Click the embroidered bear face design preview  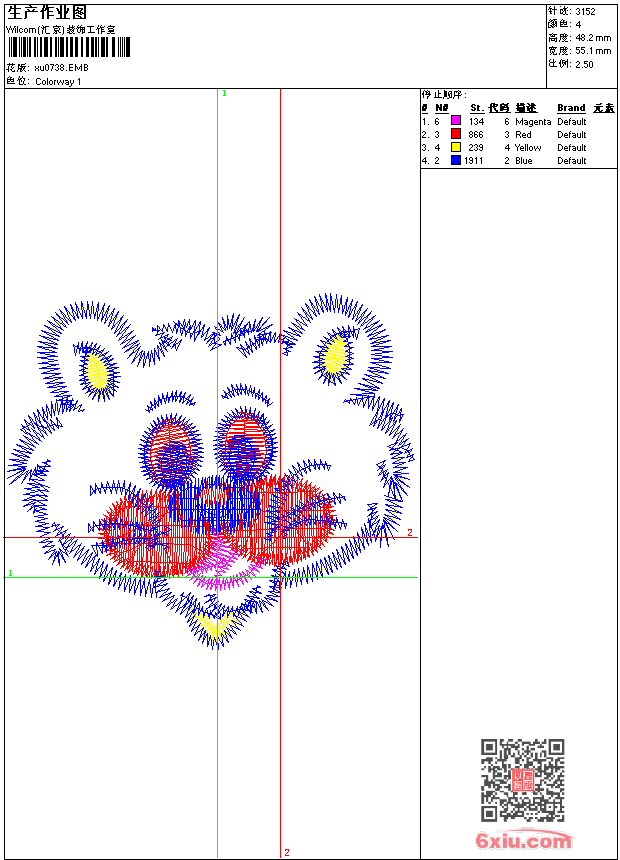pos(211,472)
